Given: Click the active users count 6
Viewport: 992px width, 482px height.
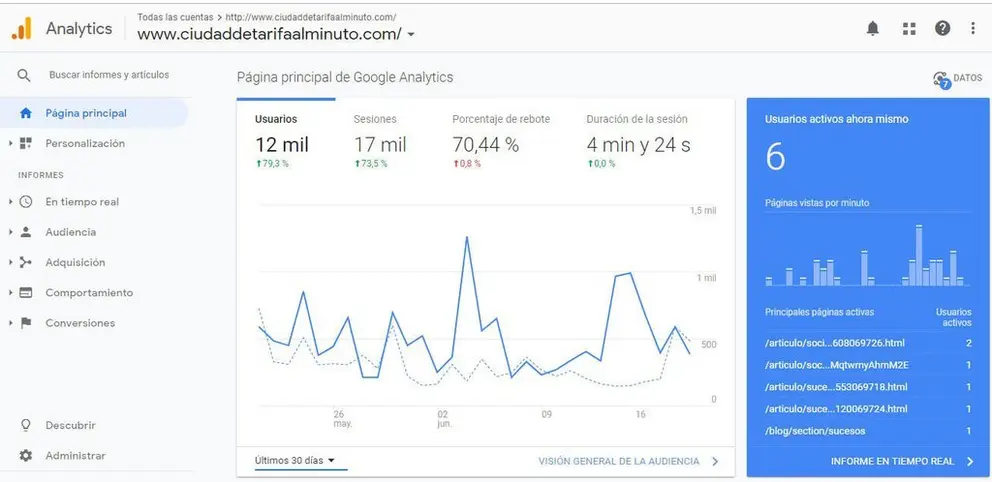Looking at the screenshot, I should [775, 156].
